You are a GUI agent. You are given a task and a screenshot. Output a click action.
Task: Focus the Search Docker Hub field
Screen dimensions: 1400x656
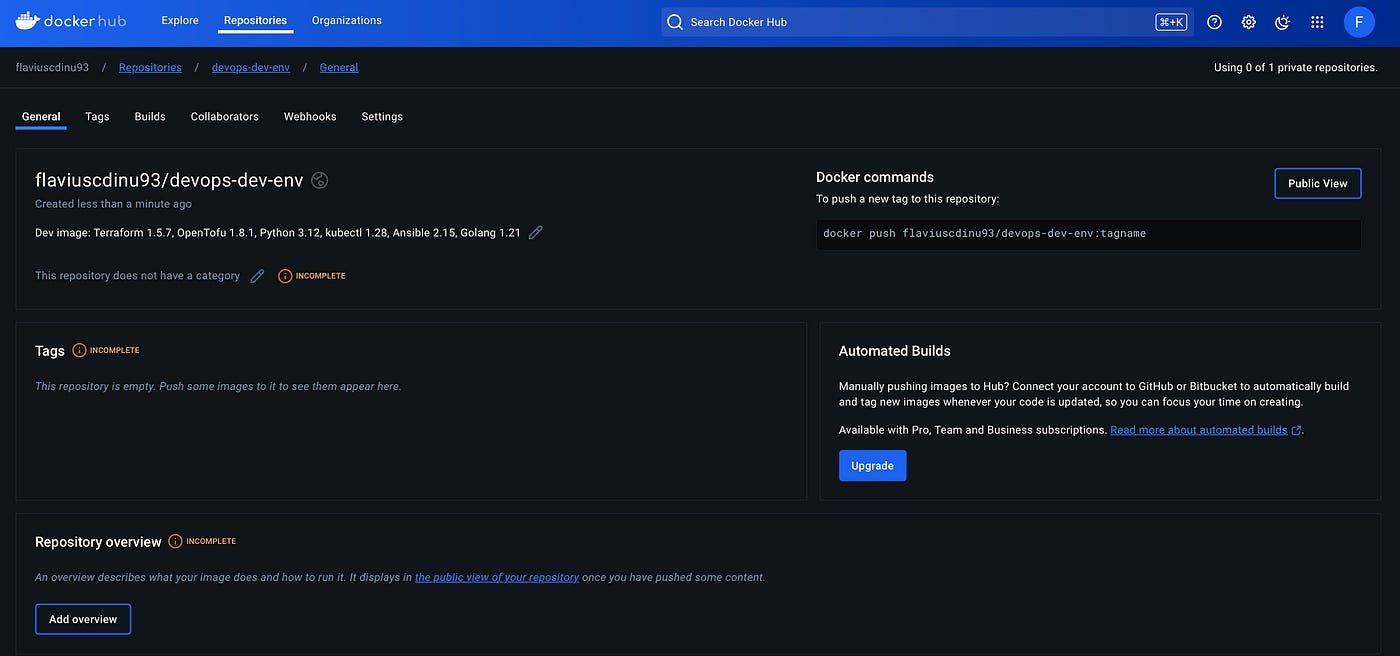[927, 22]
